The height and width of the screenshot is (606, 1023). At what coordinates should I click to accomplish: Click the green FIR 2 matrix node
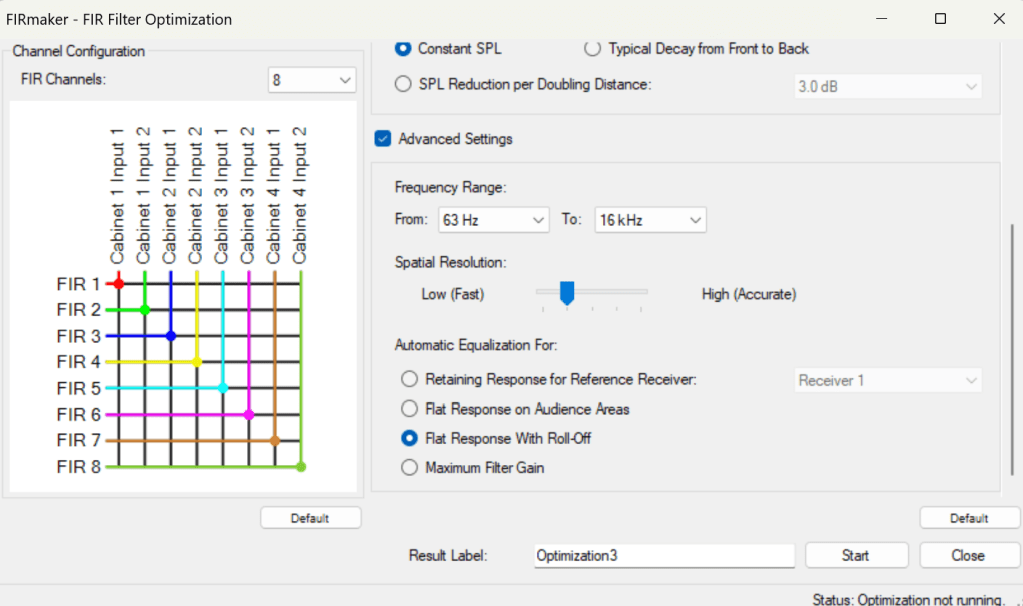[145, 310]
